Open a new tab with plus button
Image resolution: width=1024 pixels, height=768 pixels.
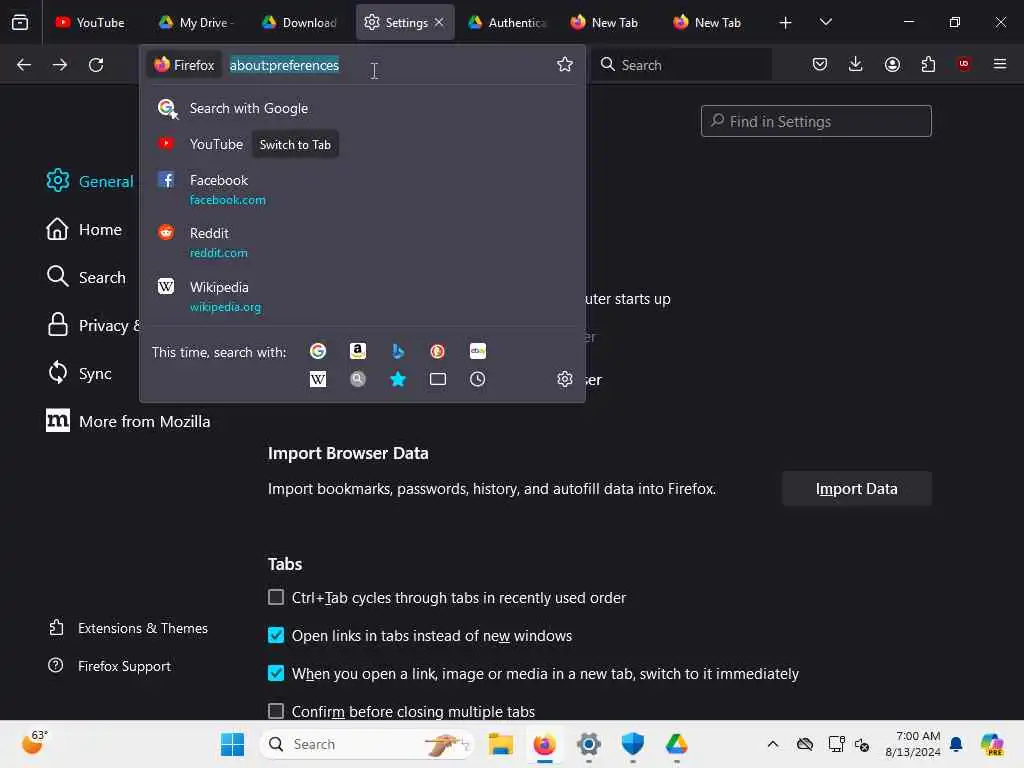coord(786,23)
